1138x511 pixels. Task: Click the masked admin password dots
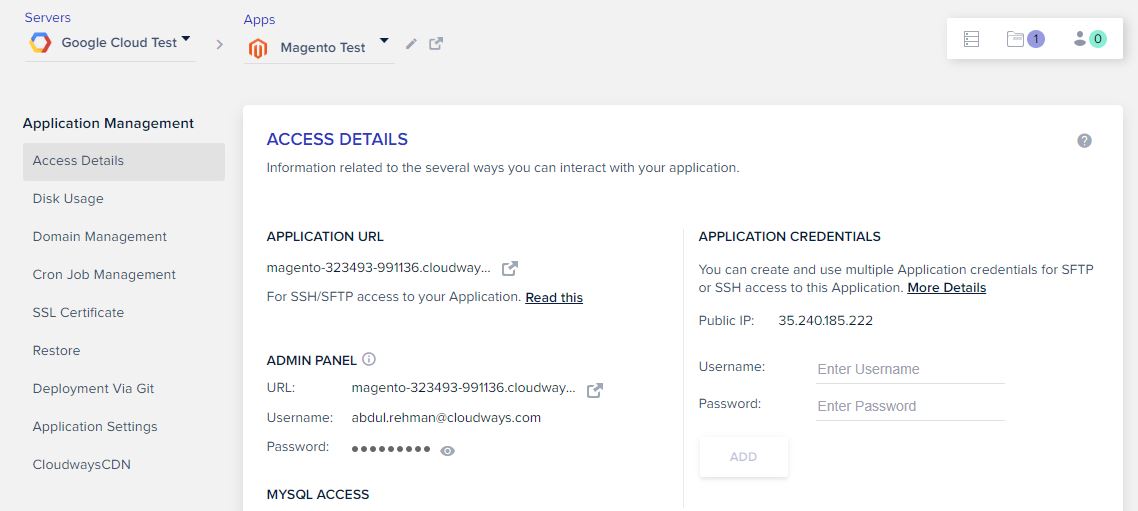coord(390,449)
